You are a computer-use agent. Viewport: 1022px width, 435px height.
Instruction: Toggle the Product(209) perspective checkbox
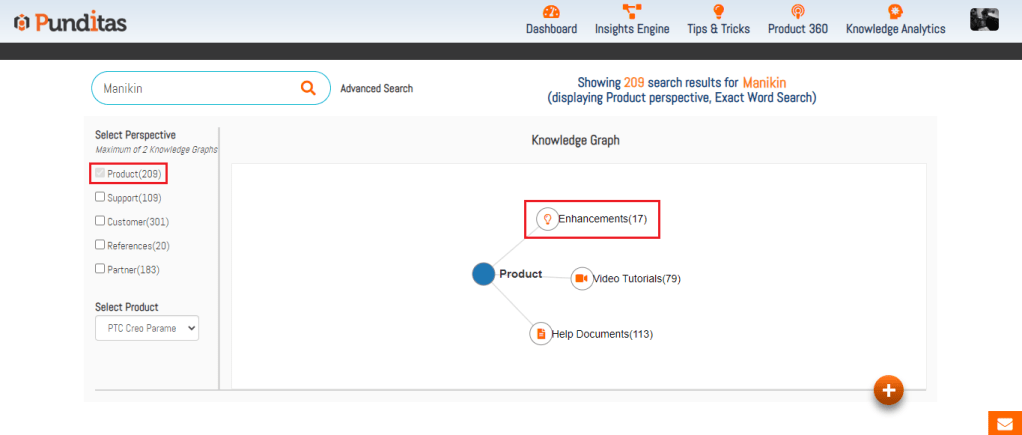point(100,173)
